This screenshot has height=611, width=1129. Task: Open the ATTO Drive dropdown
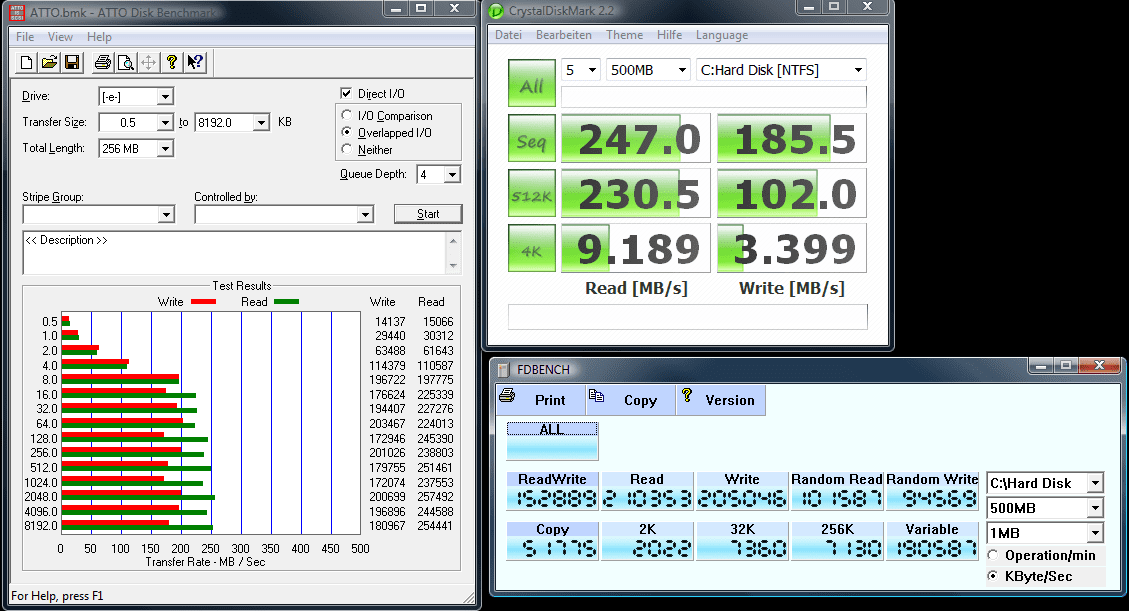(x=165, y=96)
